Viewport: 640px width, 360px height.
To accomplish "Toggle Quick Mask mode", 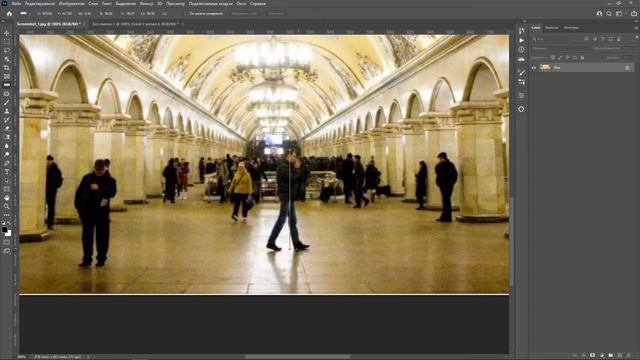I will pos(7,242).
